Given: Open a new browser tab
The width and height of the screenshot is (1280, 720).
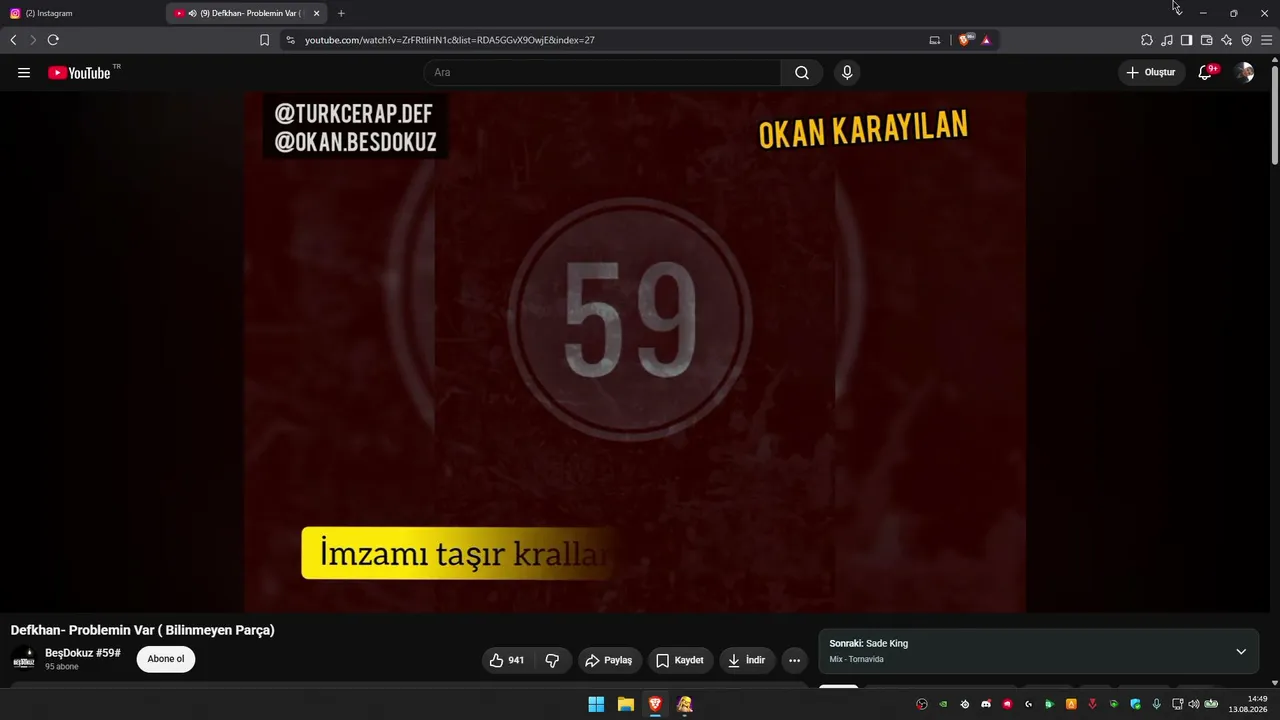Looking at the screenshot, I should [341, 13].
